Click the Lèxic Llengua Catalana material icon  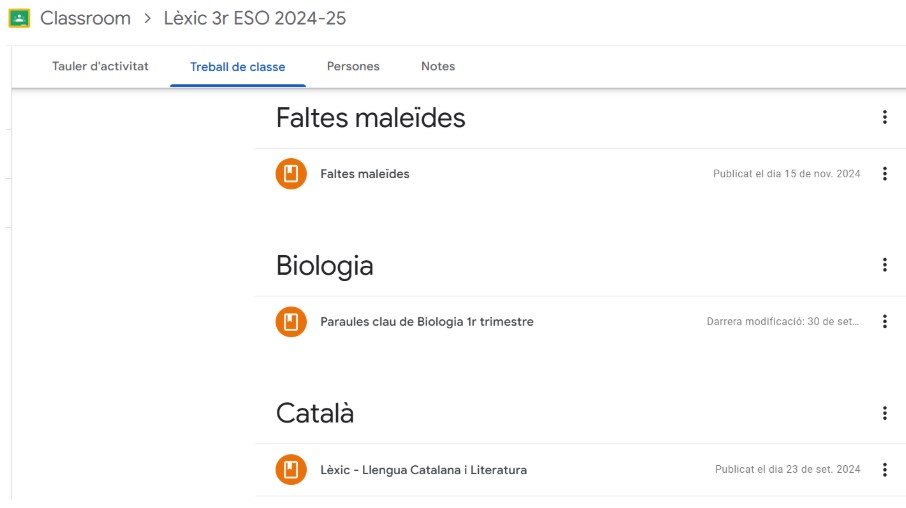pyautogui.click(x=291, y=470)
